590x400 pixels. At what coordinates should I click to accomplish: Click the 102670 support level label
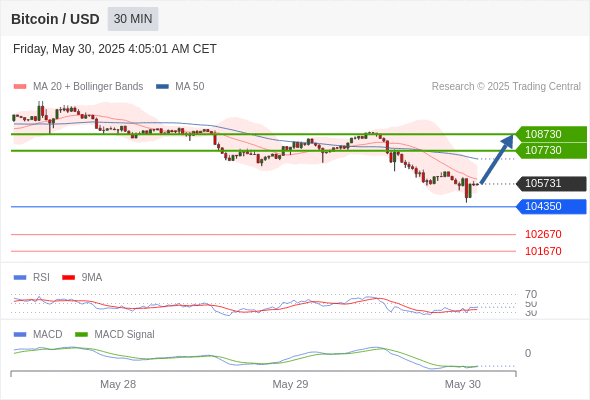543,234
